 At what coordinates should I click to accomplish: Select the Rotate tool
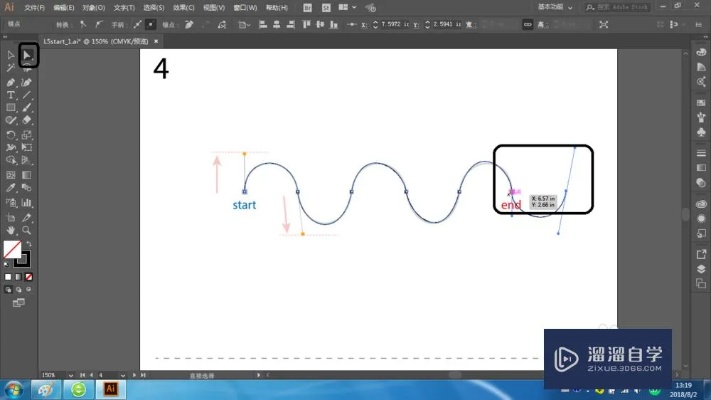coord(10,135)
